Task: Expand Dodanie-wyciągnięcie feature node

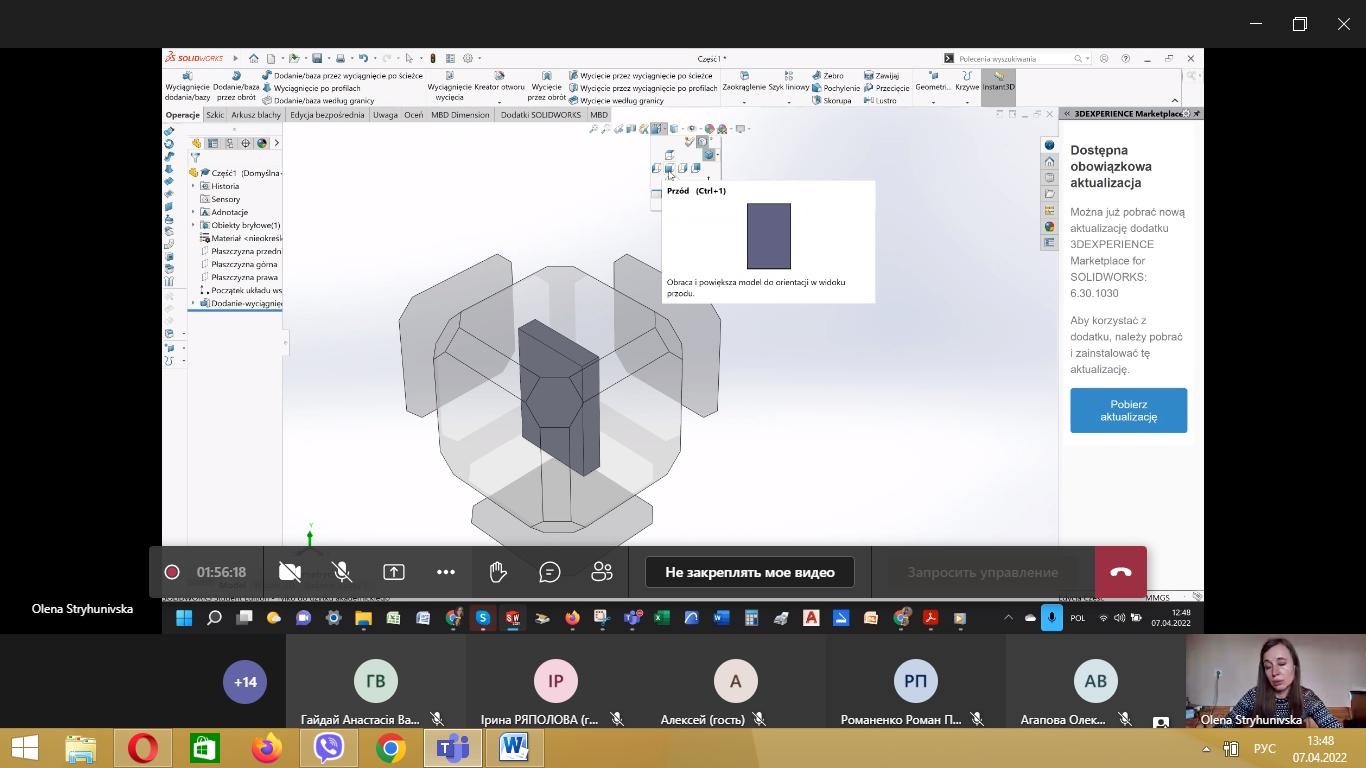Action: [194, 303]
